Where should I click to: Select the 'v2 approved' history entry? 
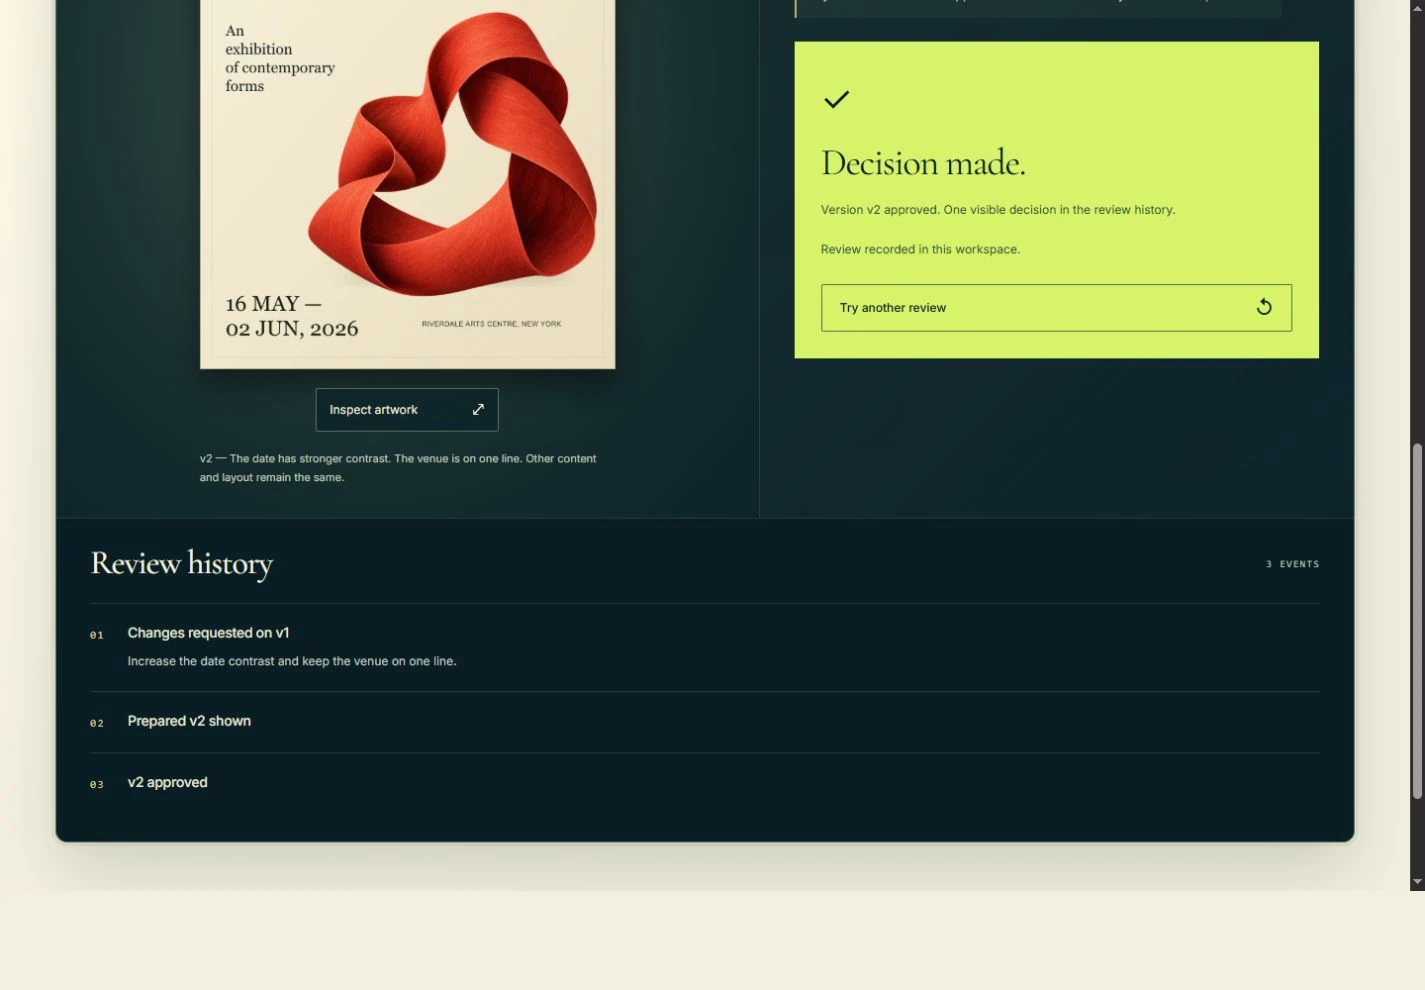705,783
